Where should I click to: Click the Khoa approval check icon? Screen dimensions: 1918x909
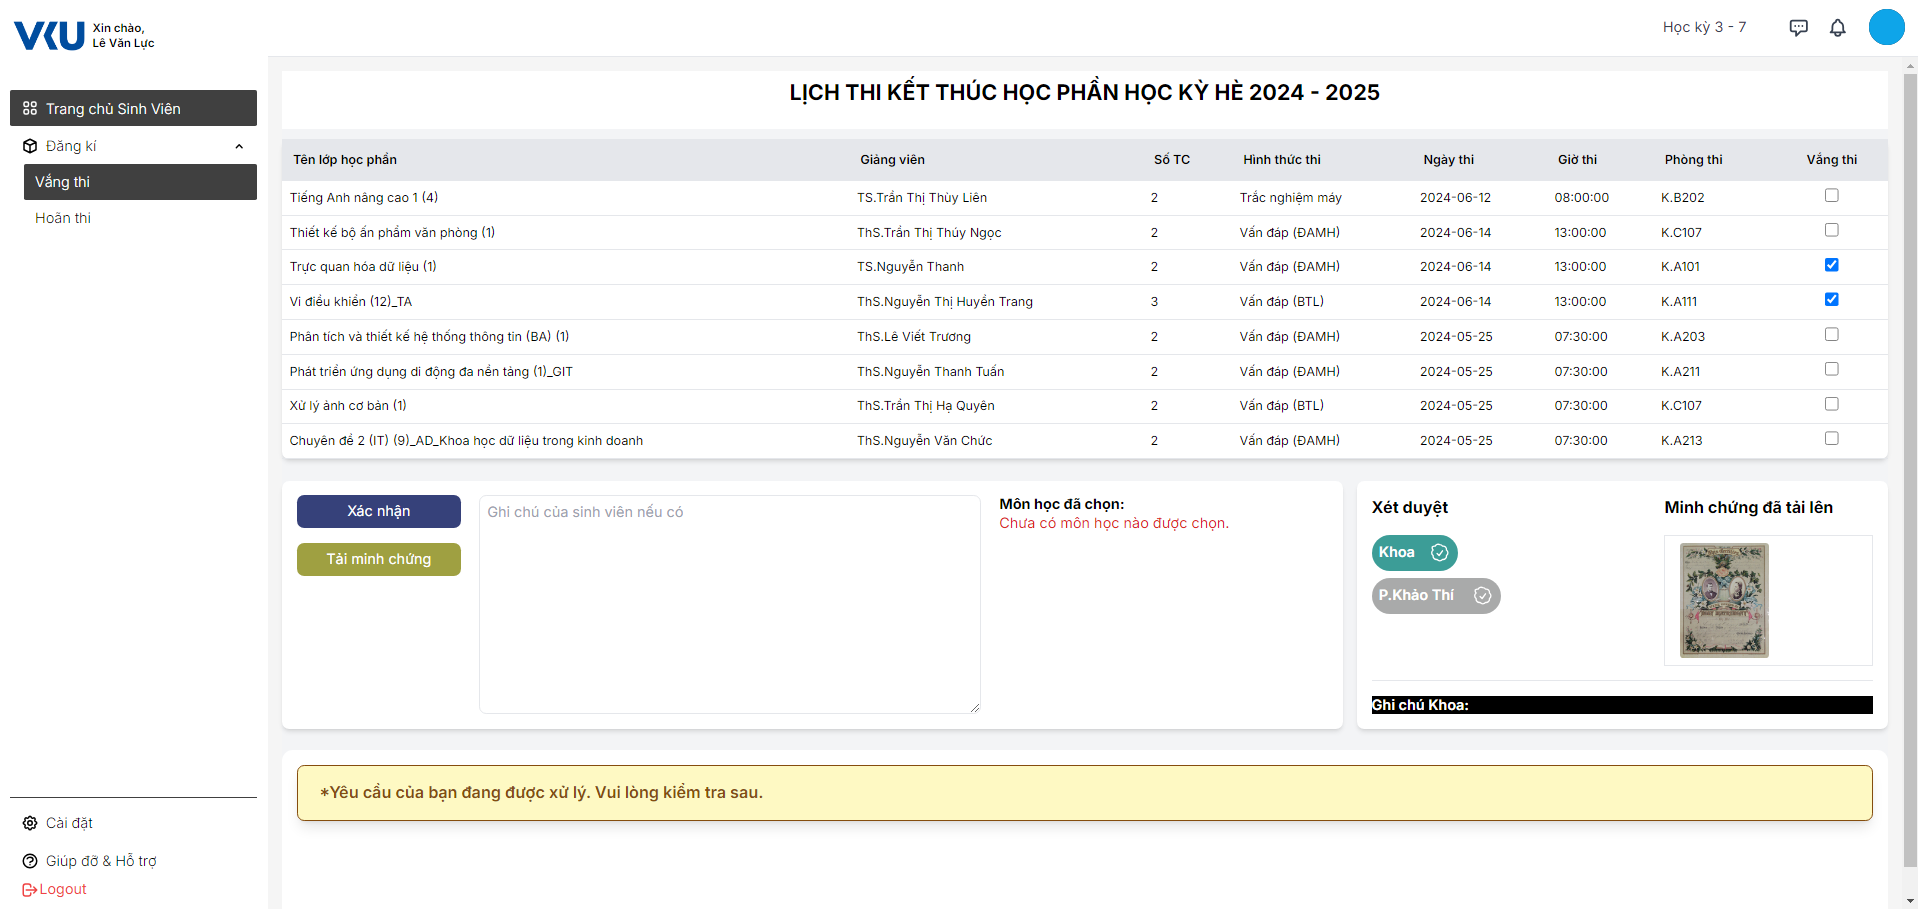tap(1439, 553)
